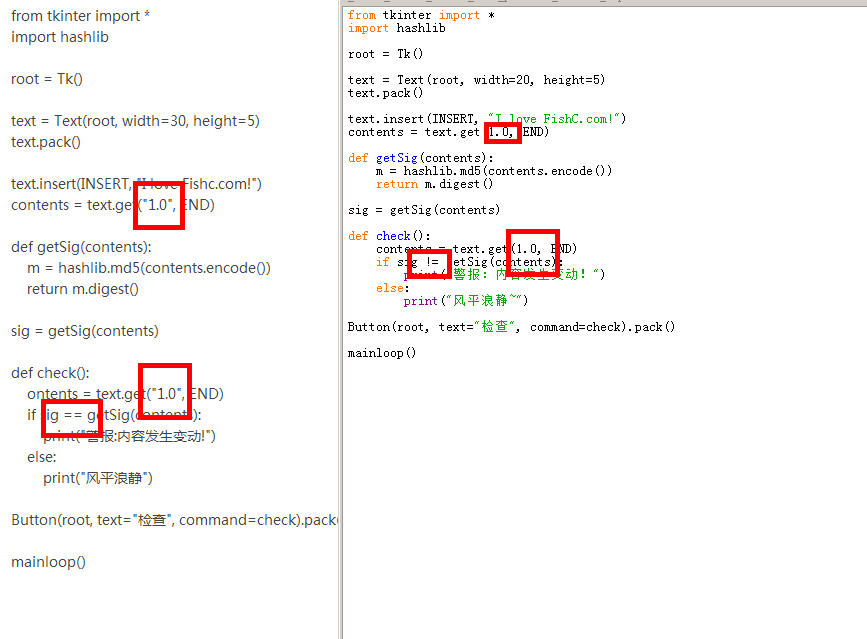Click "root = Tk()" in the right editor
The width and height of the screenshot is (867, 639).
[x=385, y=54]
